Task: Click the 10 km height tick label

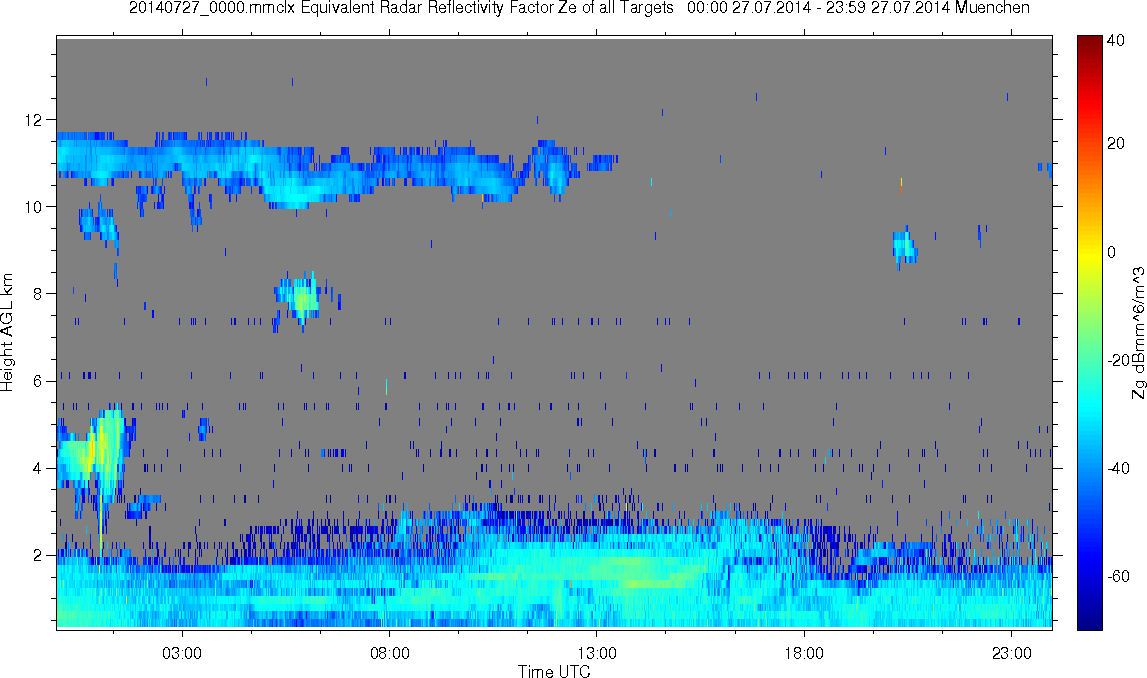Action: (32, 207)
